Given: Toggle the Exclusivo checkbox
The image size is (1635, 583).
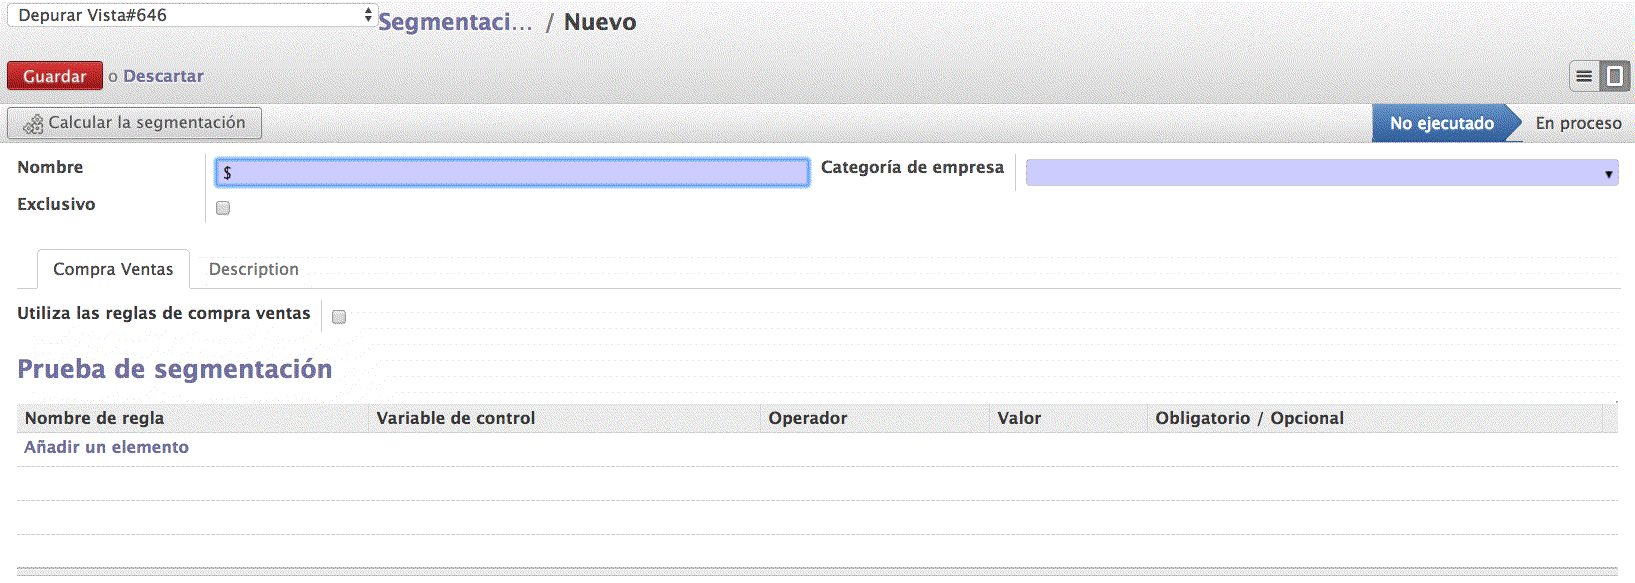Looking at the screenshot, I should point(223,208).
